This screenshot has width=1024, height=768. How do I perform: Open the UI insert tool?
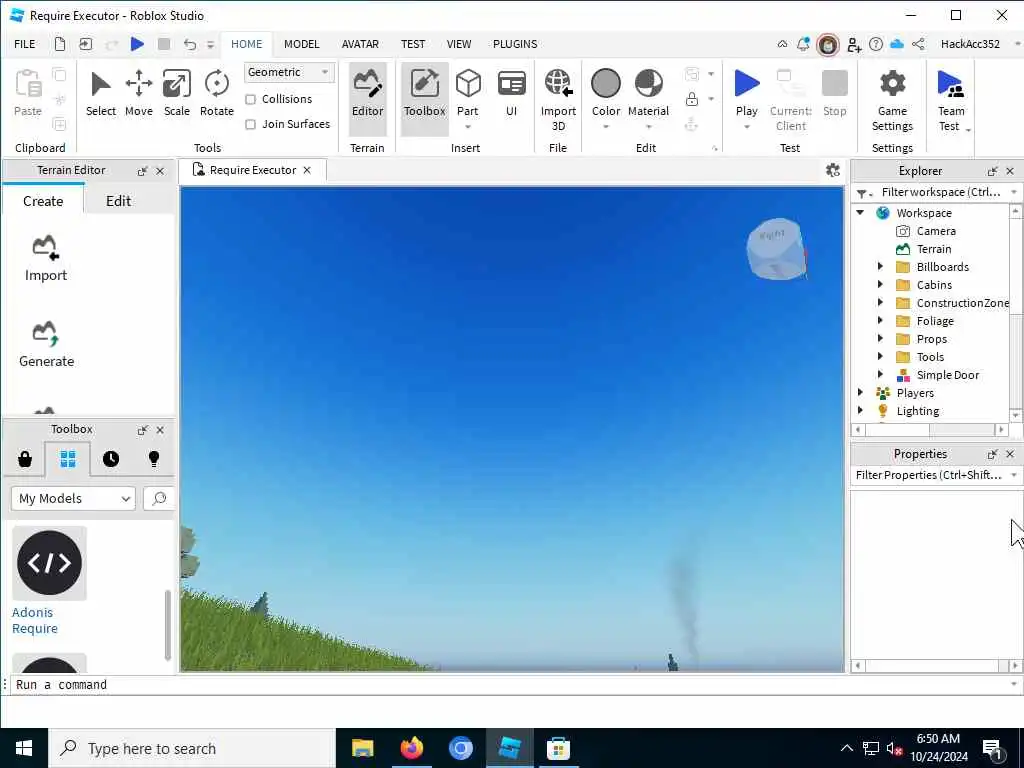(x=511, y=94)
